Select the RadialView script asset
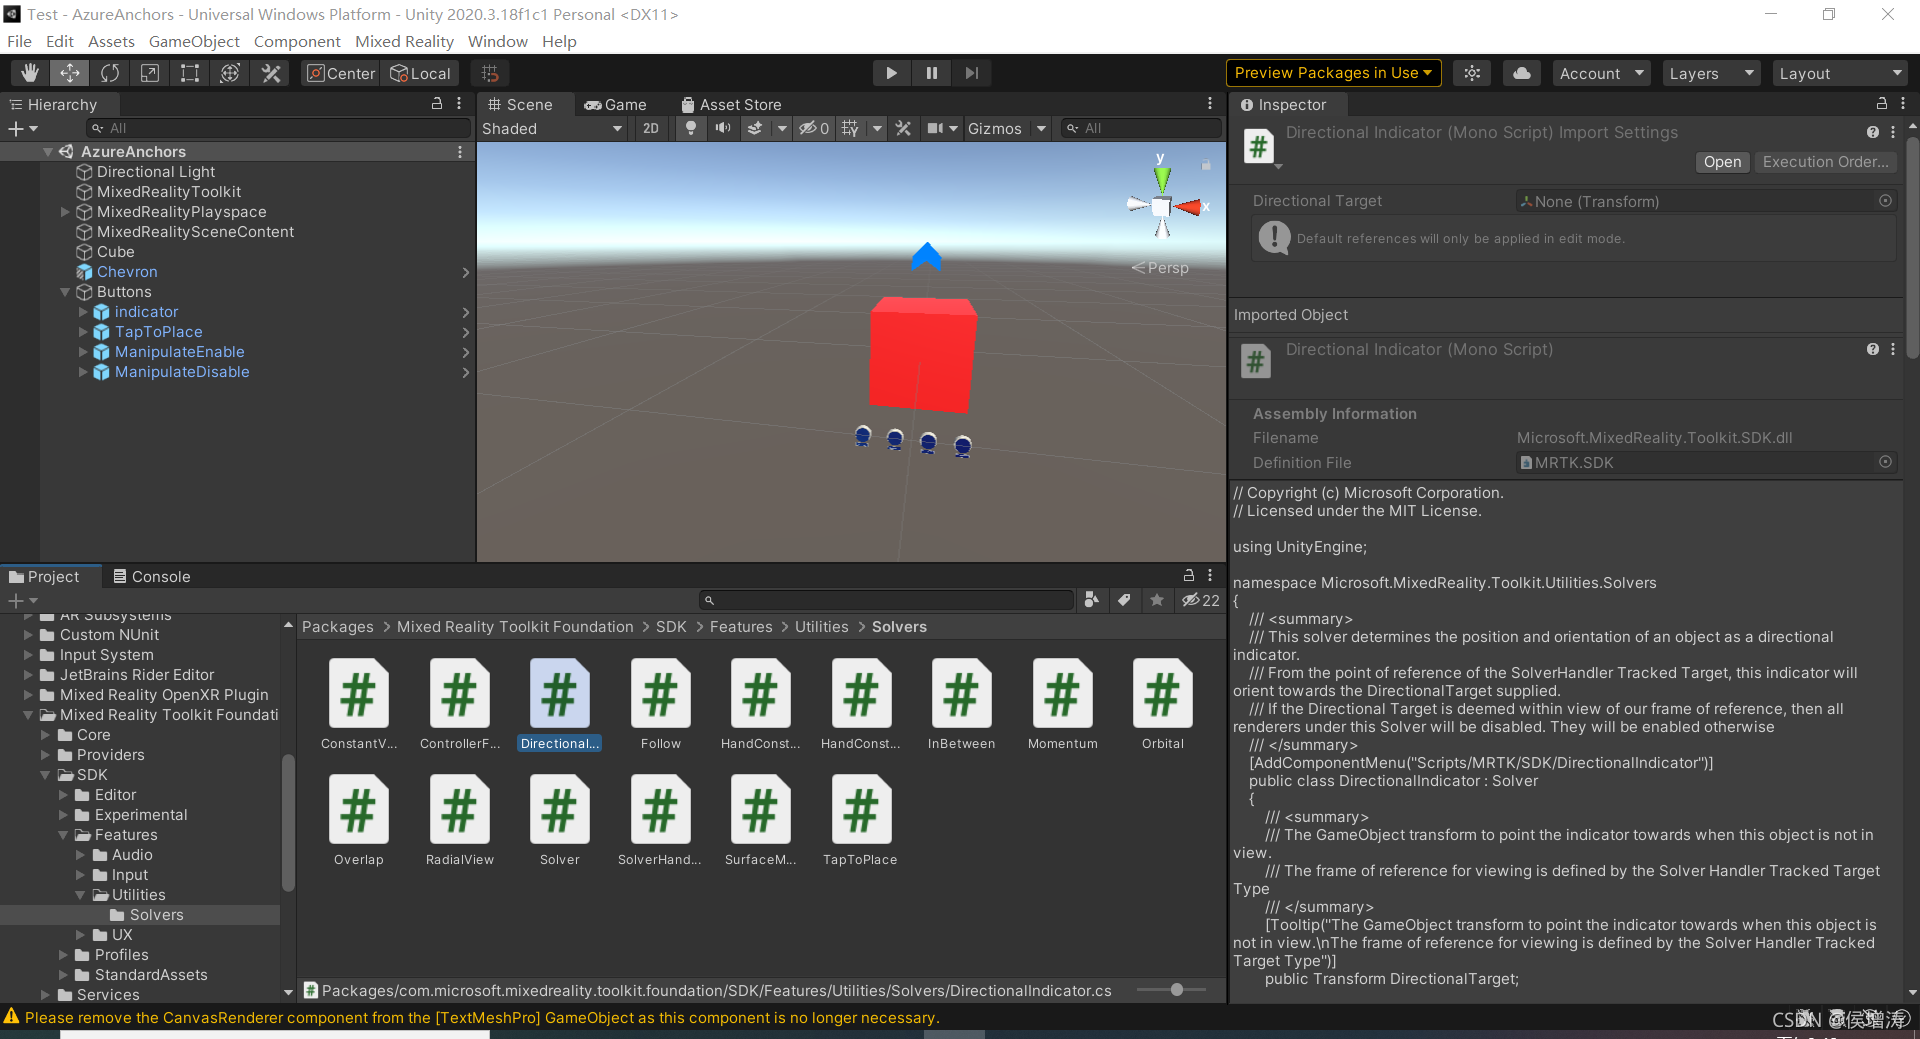Screen dimensions: 1920x1039 [x=459, y=820]
